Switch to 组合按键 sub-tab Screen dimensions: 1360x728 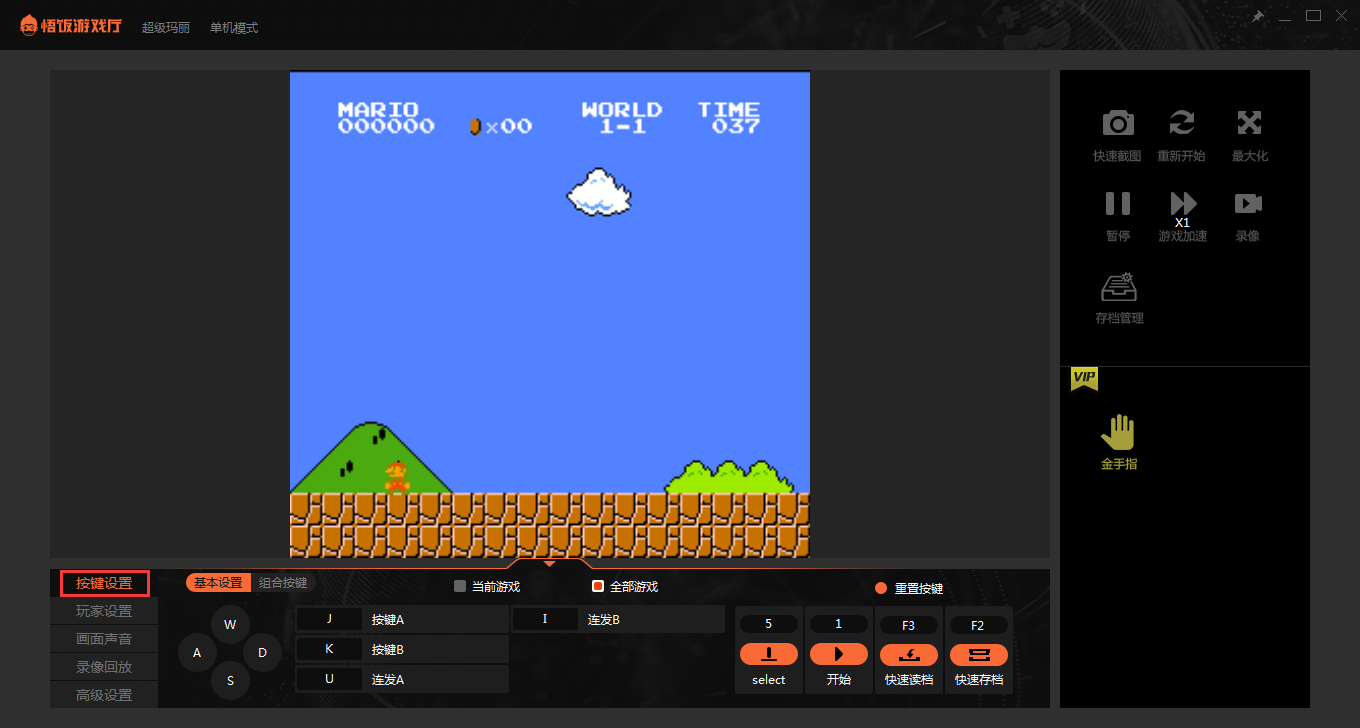[x=283, y=583]
